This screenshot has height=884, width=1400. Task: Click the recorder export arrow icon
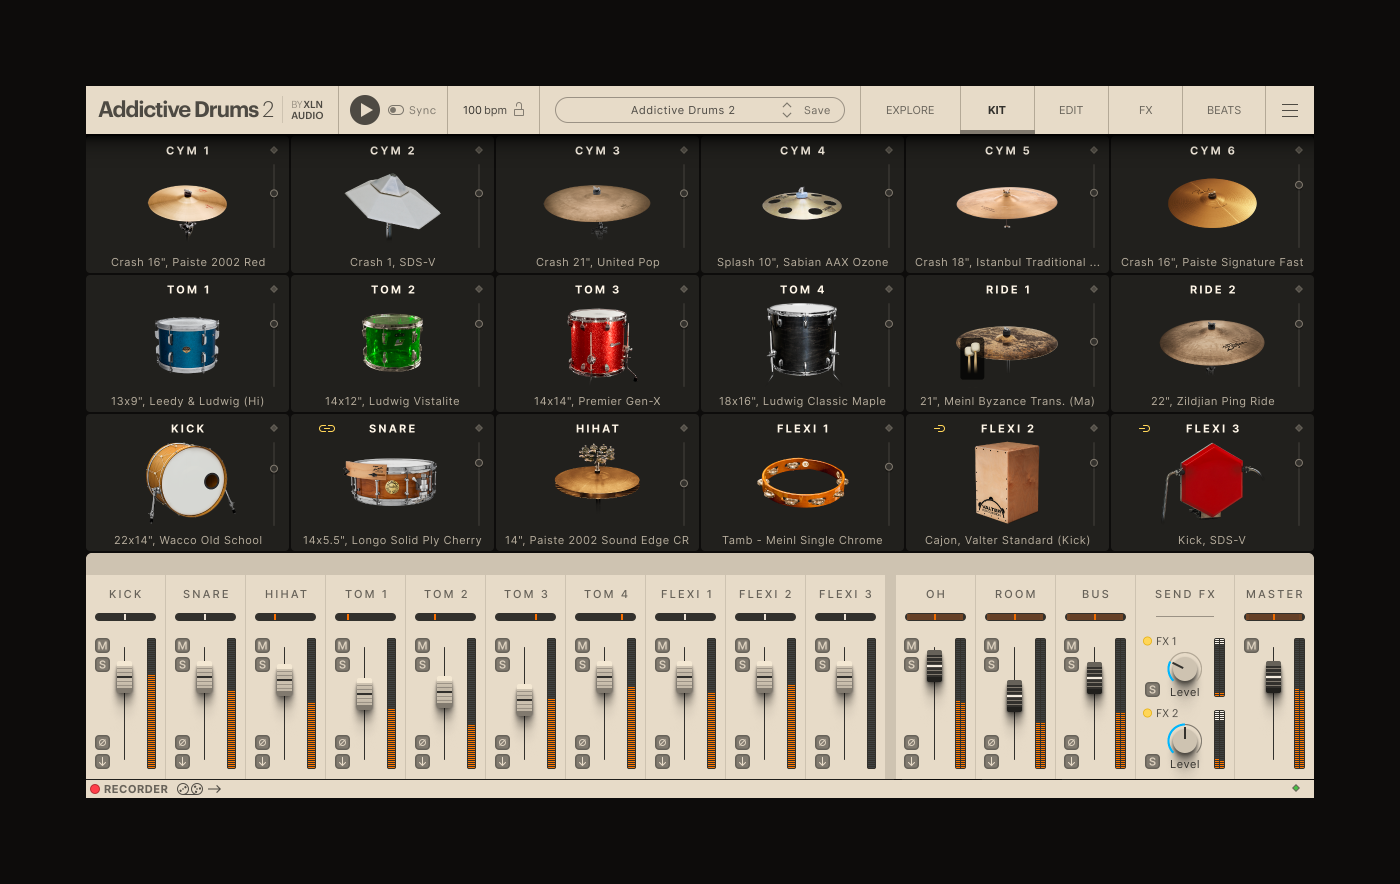(x=215, y=789)
